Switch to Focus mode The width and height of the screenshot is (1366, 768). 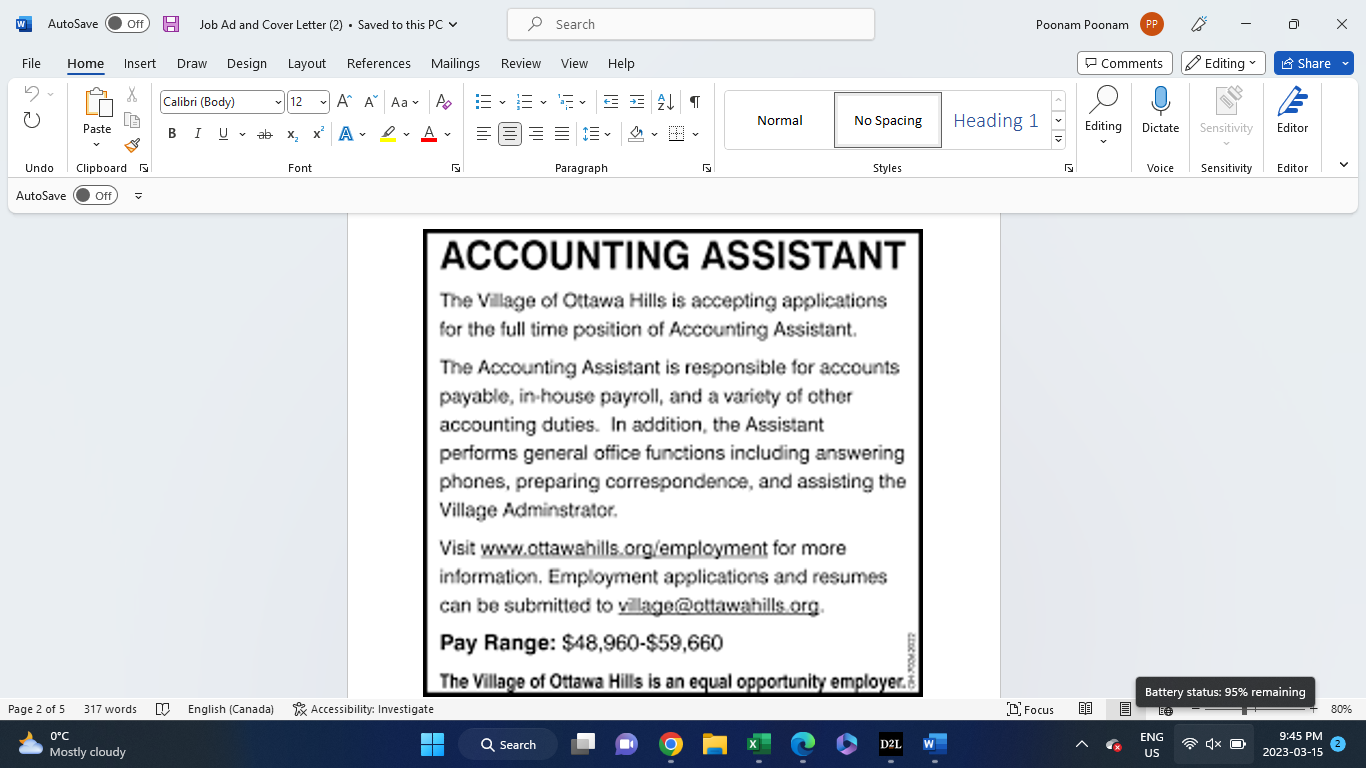(x=1031, y=709)
